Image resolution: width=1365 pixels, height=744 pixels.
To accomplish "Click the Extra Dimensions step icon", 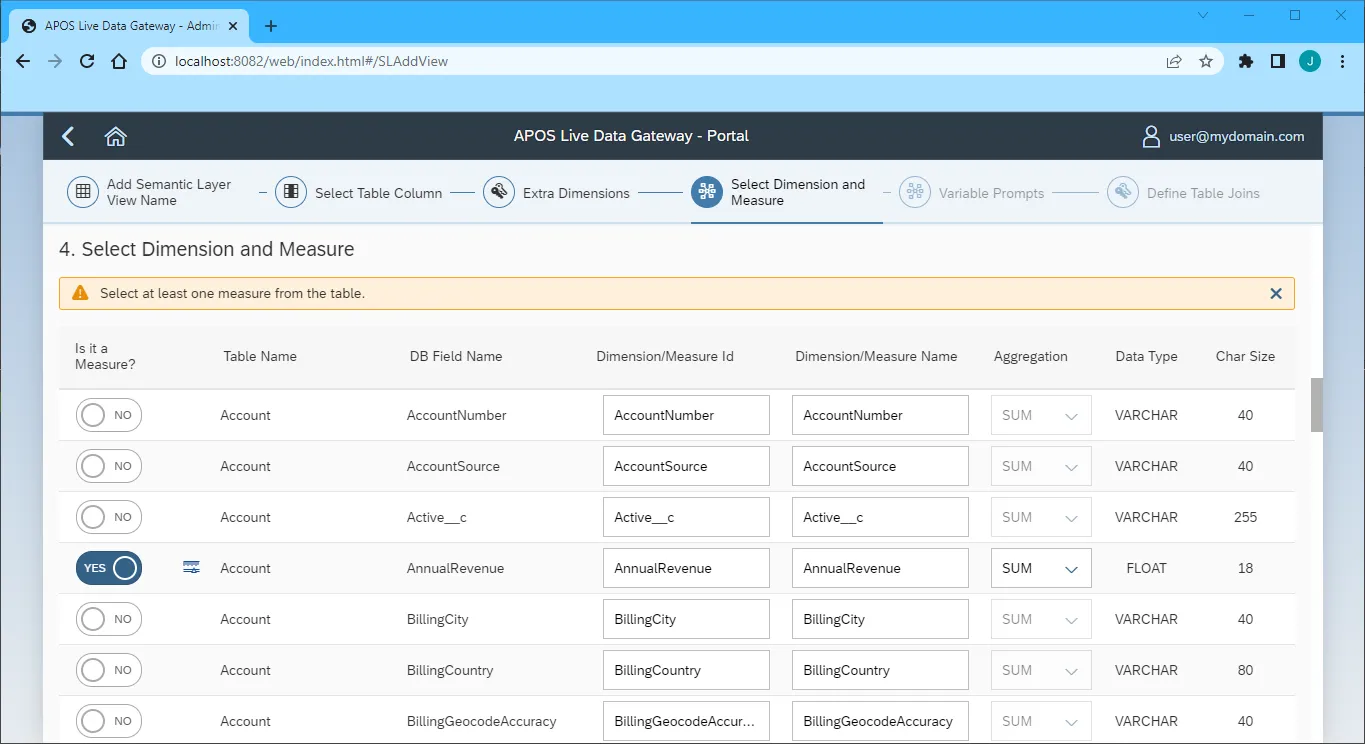I will click(x=499, y=192).
